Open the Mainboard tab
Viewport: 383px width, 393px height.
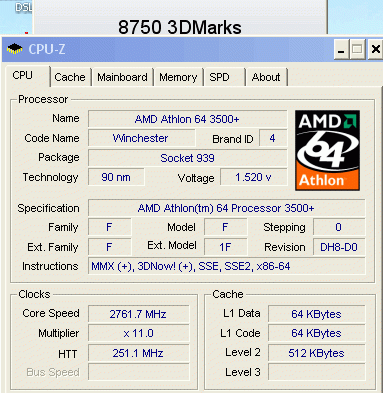(x=122, y=77)
